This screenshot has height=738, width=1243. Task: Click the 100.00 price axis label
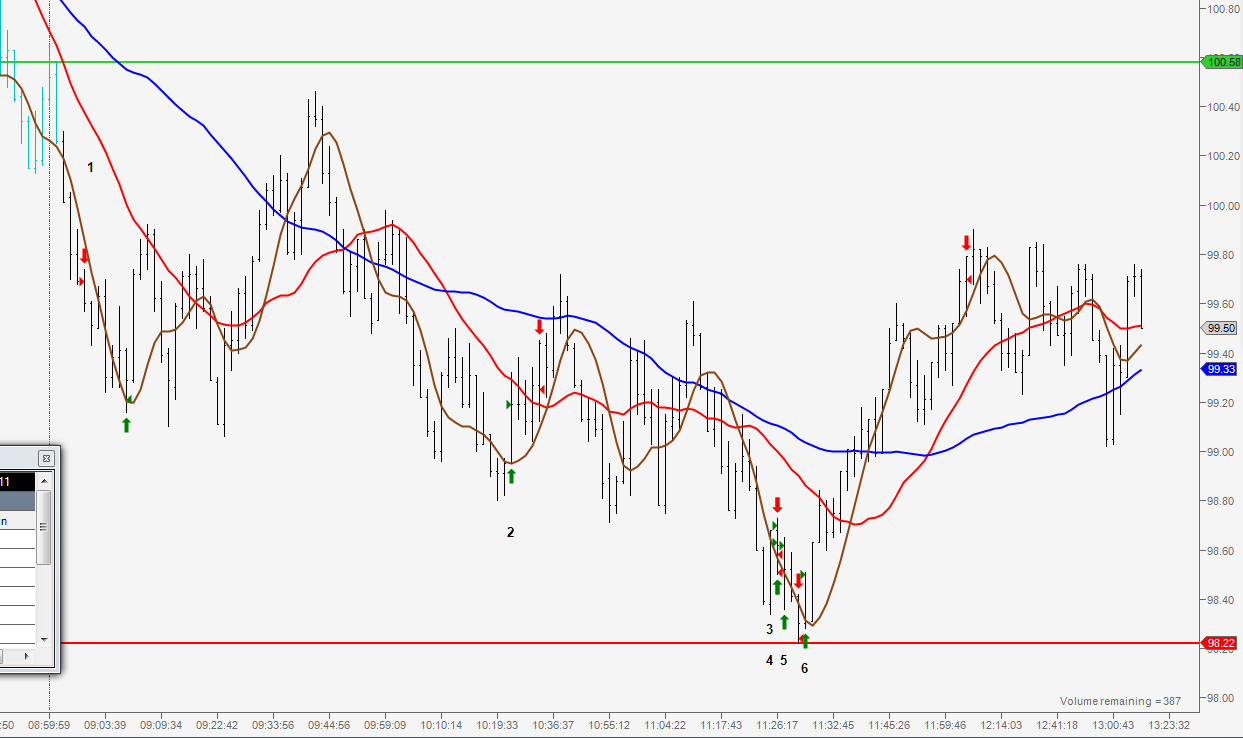click(1223, 206)
